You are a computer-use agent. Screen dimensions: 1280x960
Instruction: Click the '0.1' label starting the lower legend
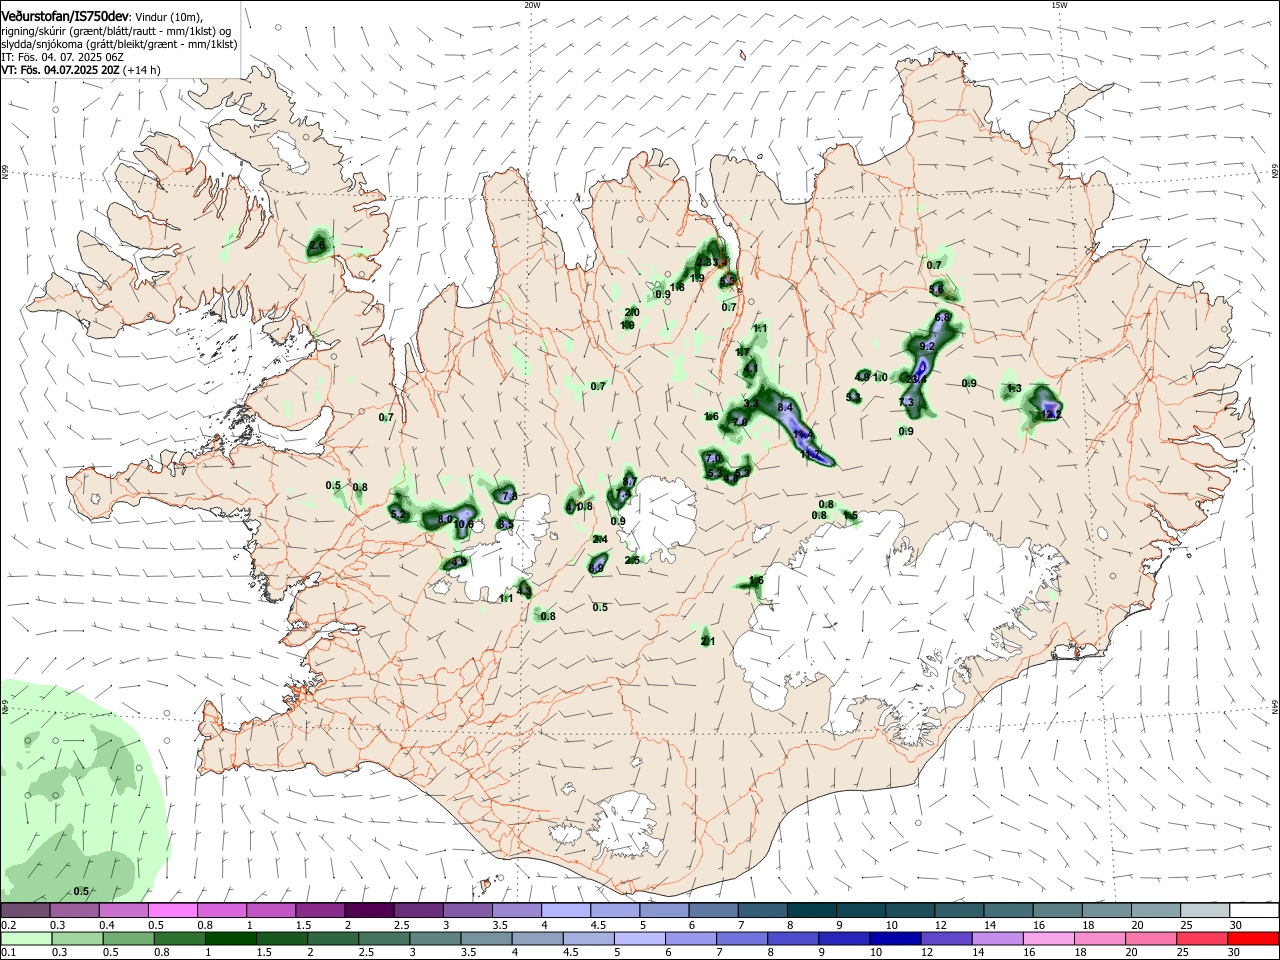point(8,953)
